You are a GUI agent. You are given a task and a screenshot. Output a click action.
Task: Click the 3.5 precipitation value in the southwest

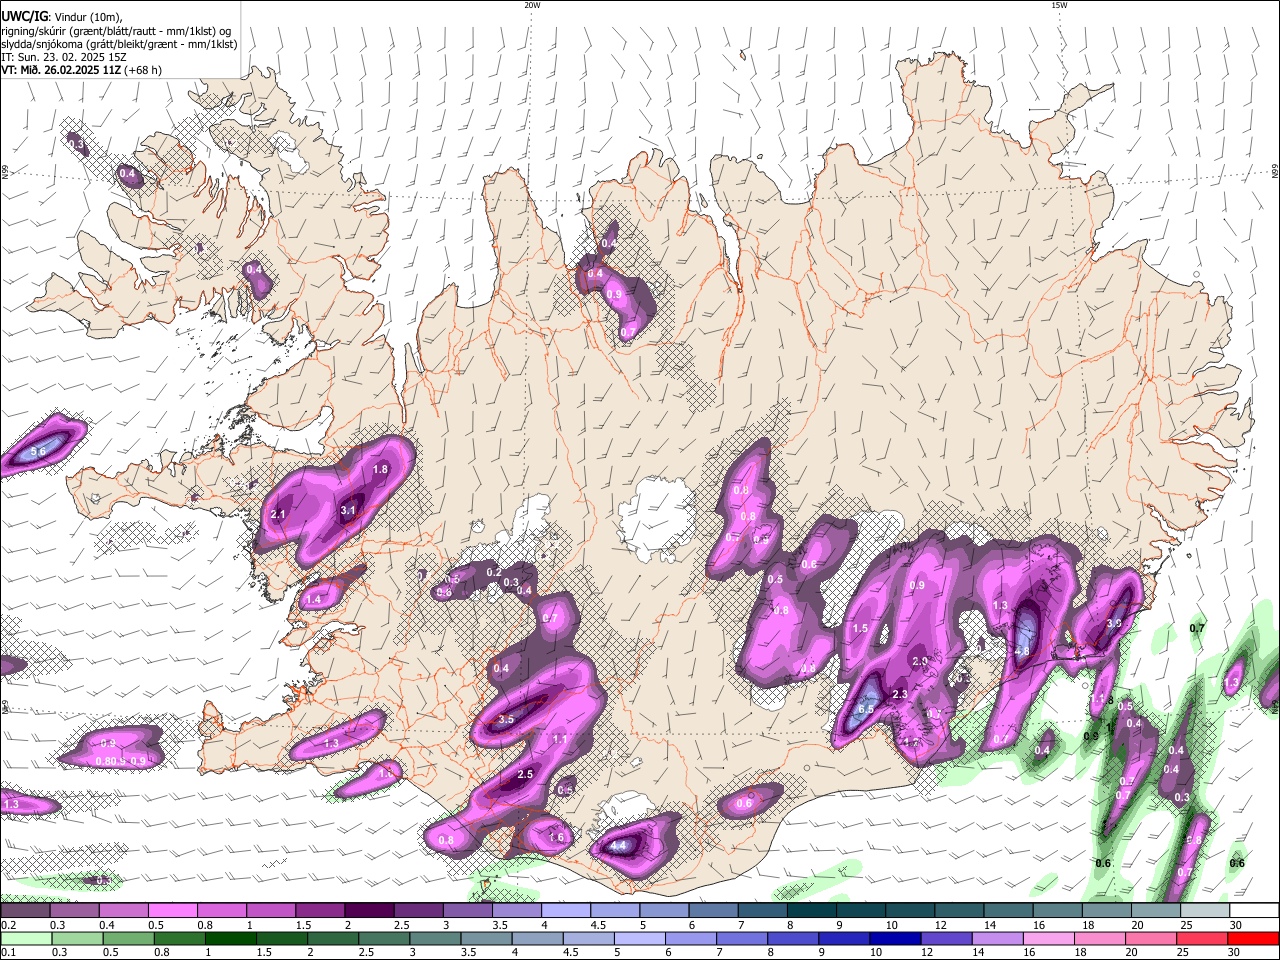(x=506, y=719)
